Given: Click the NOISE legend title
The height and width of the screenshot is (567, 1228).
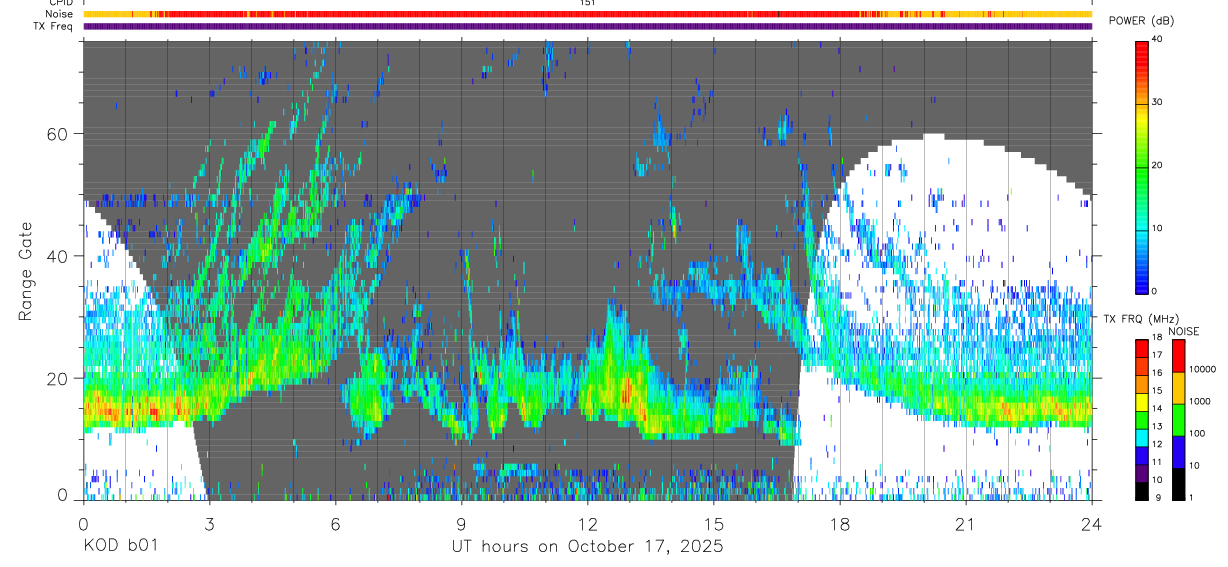Looking at the screenshot, I should (1184, 331).
